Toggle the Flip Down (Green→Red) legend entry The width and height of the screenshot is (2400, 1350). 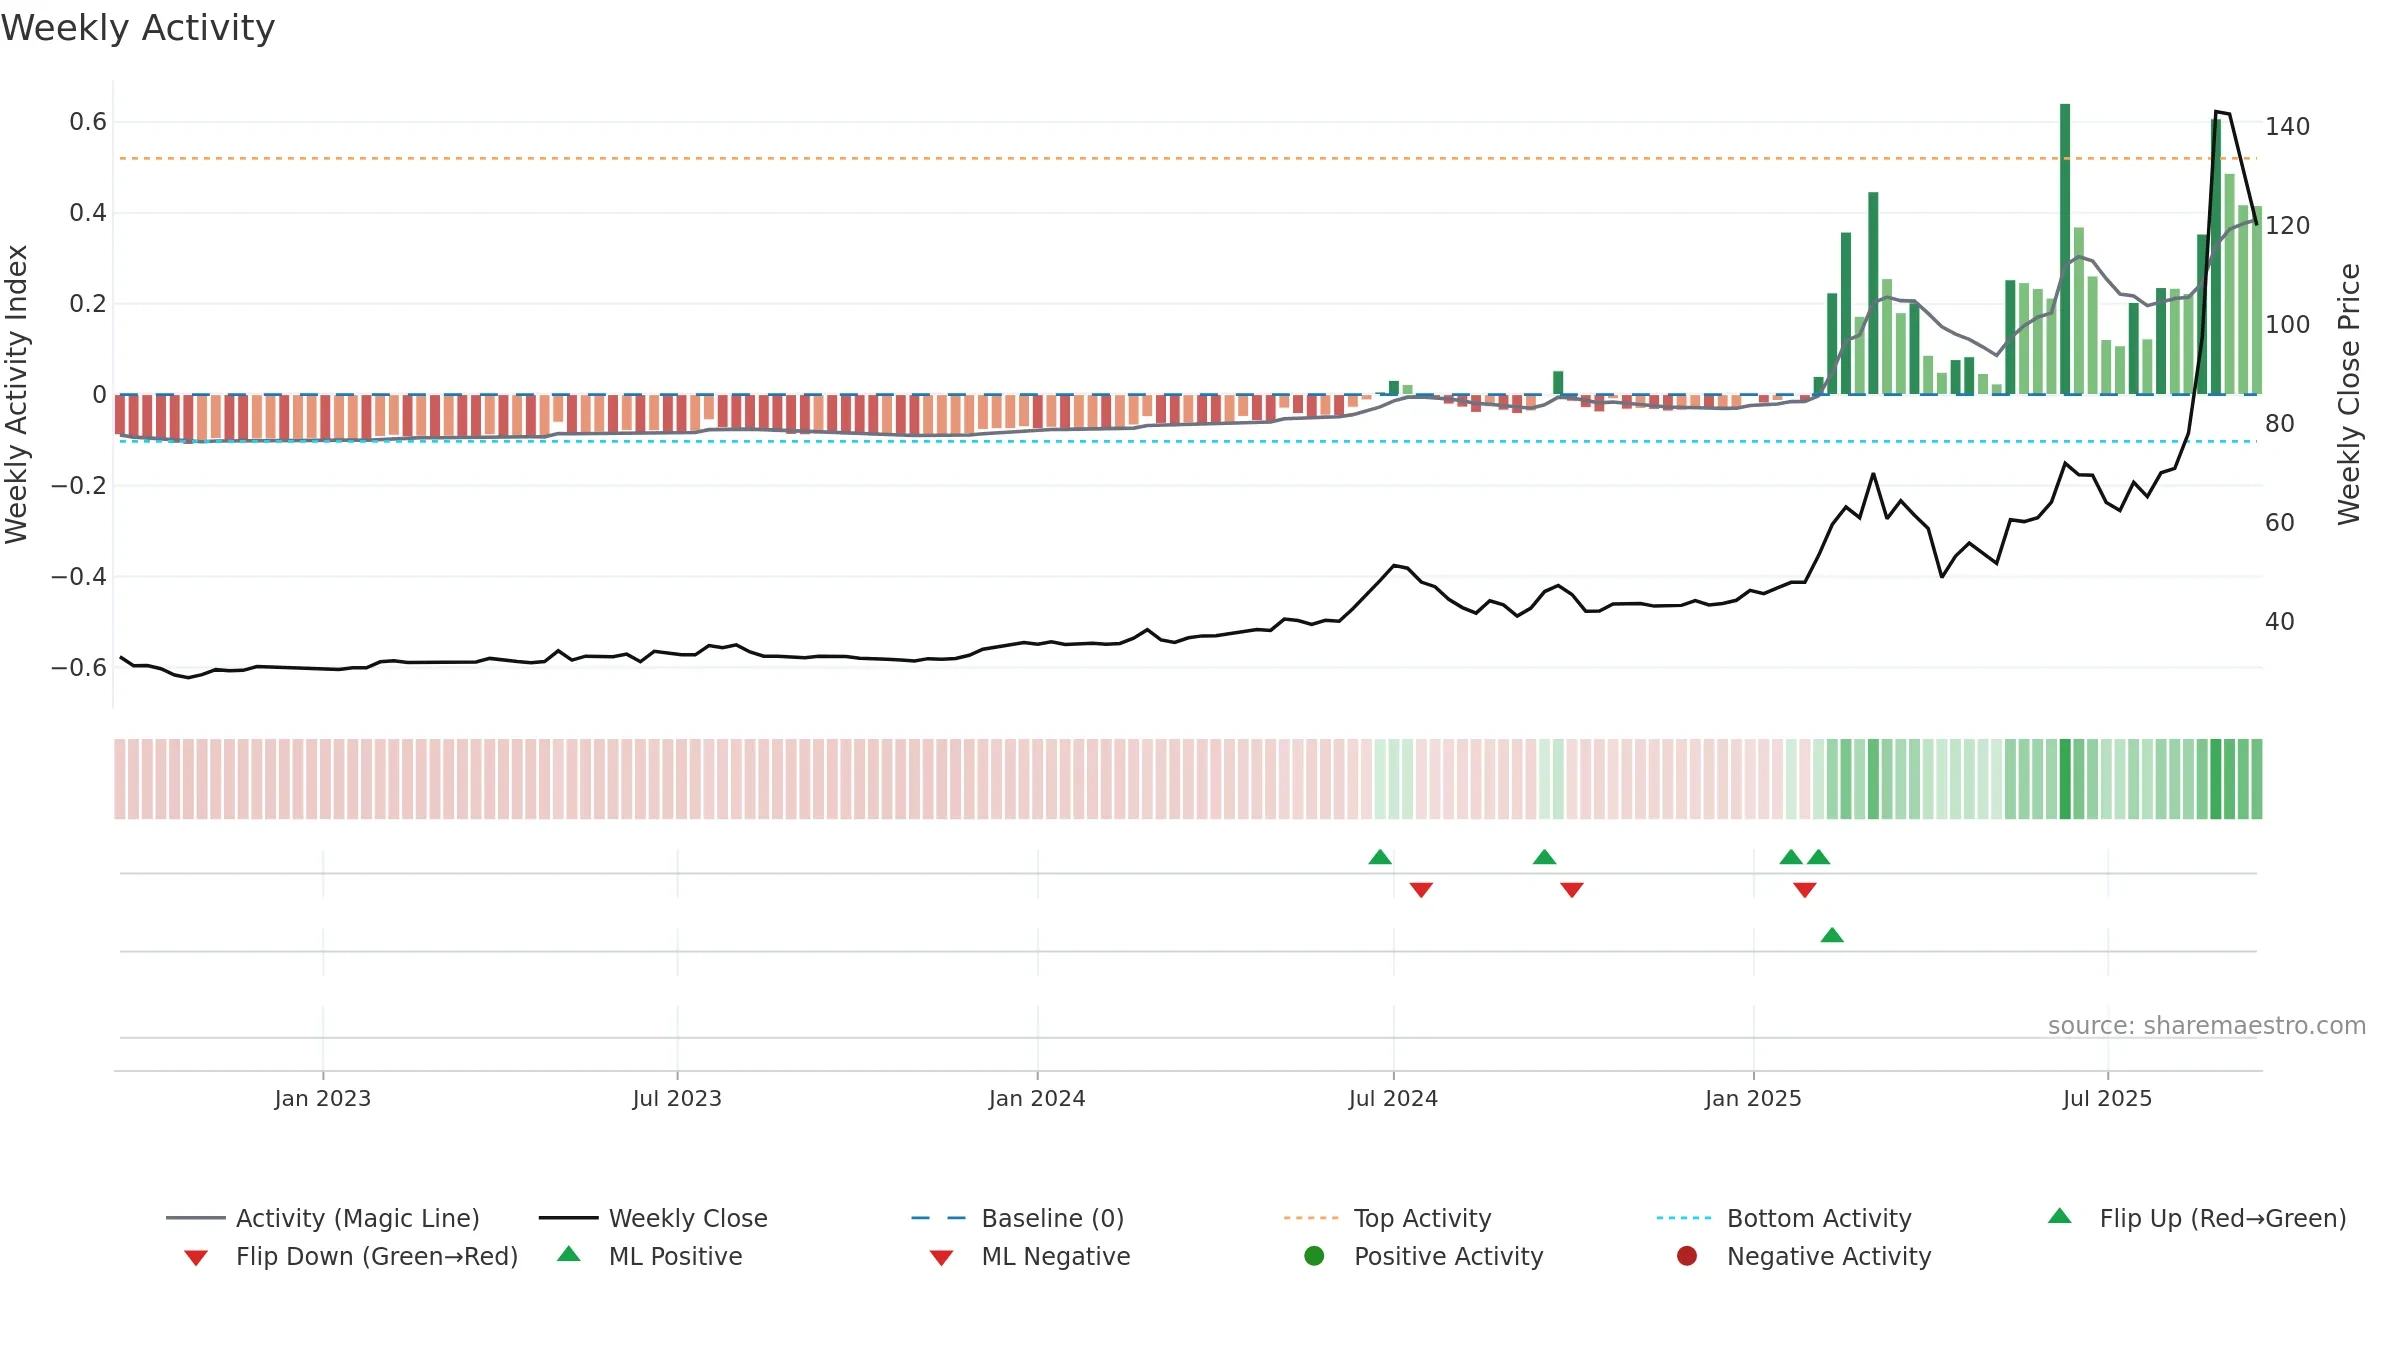[351, 1256]
